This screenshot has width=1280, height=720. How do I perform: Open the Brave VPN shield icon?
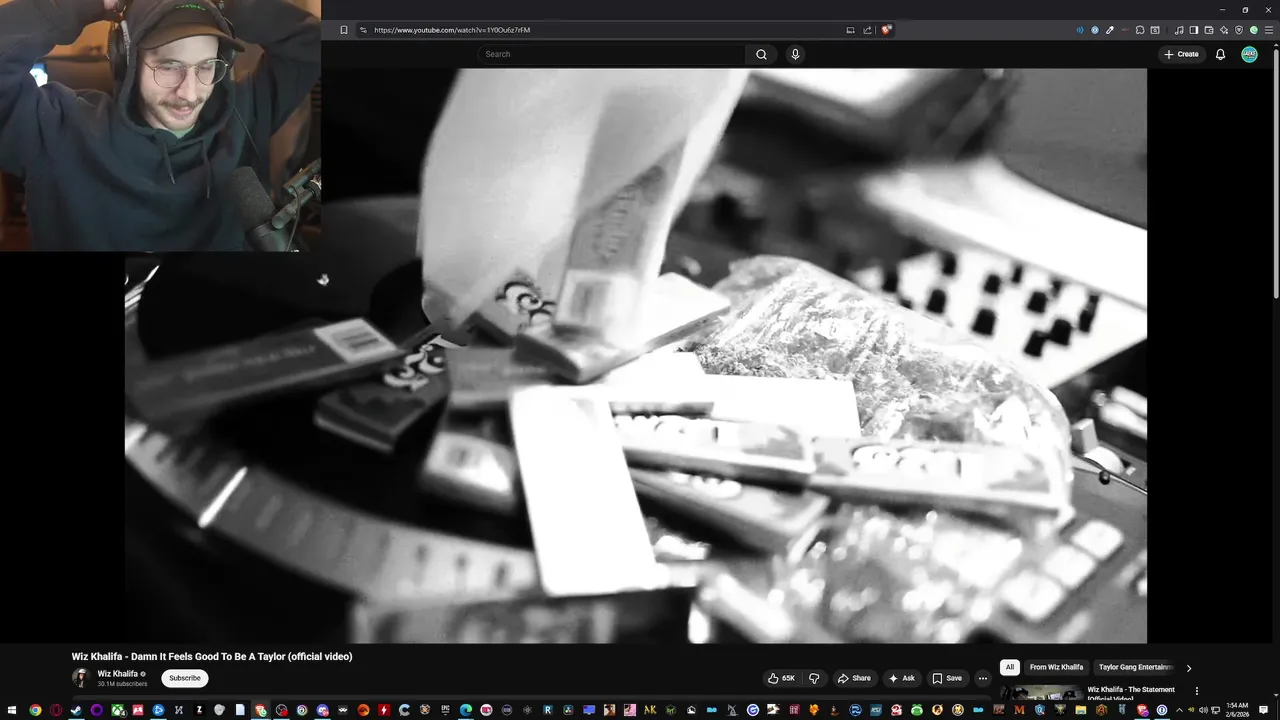point(1239,30)
